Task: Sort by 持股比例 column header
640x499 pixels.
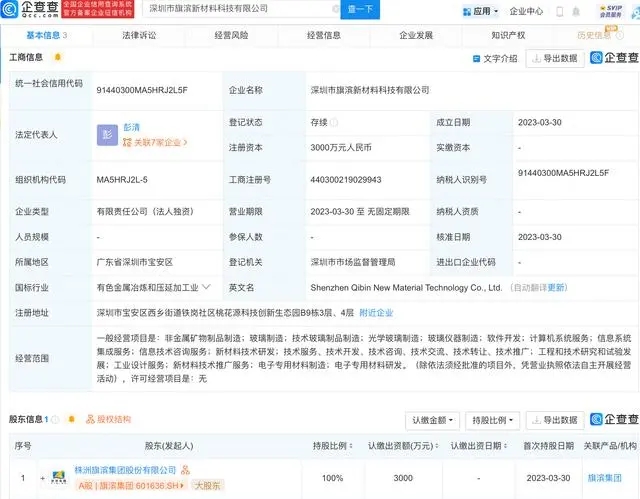Action: tap(333, 446)
